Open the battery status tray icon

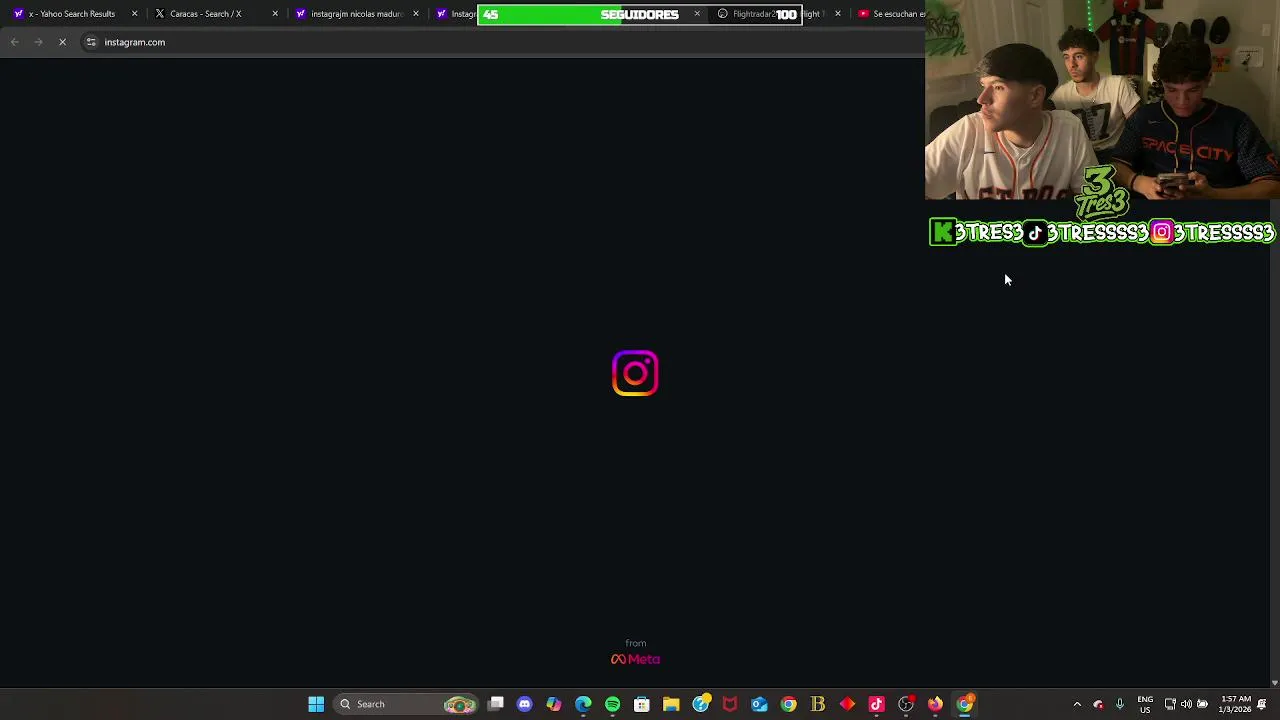click(x=1202, y=704)
